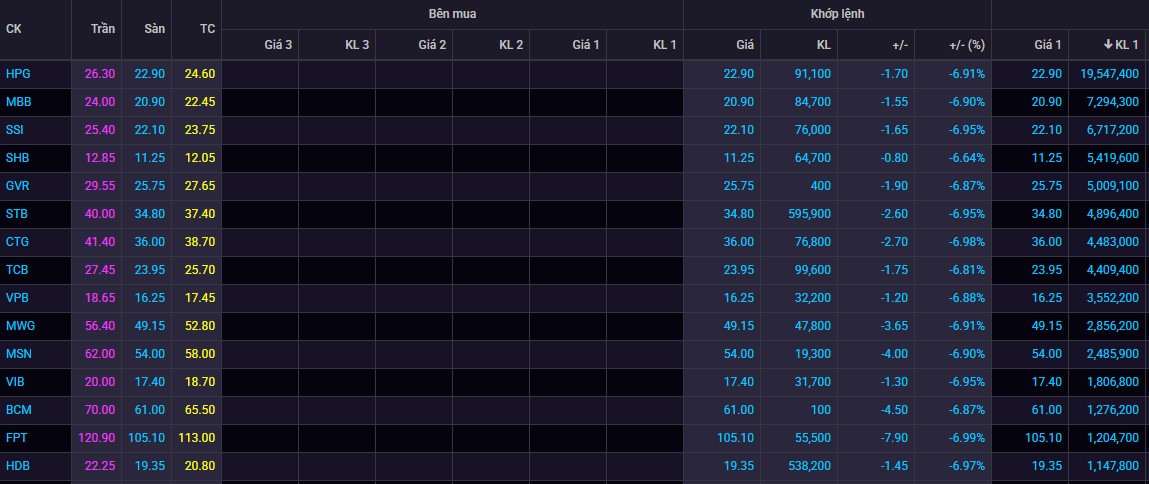The height and width of the screenshot is (484, 1149).
Task: Sort by the Trần column header
Action: 103,29
